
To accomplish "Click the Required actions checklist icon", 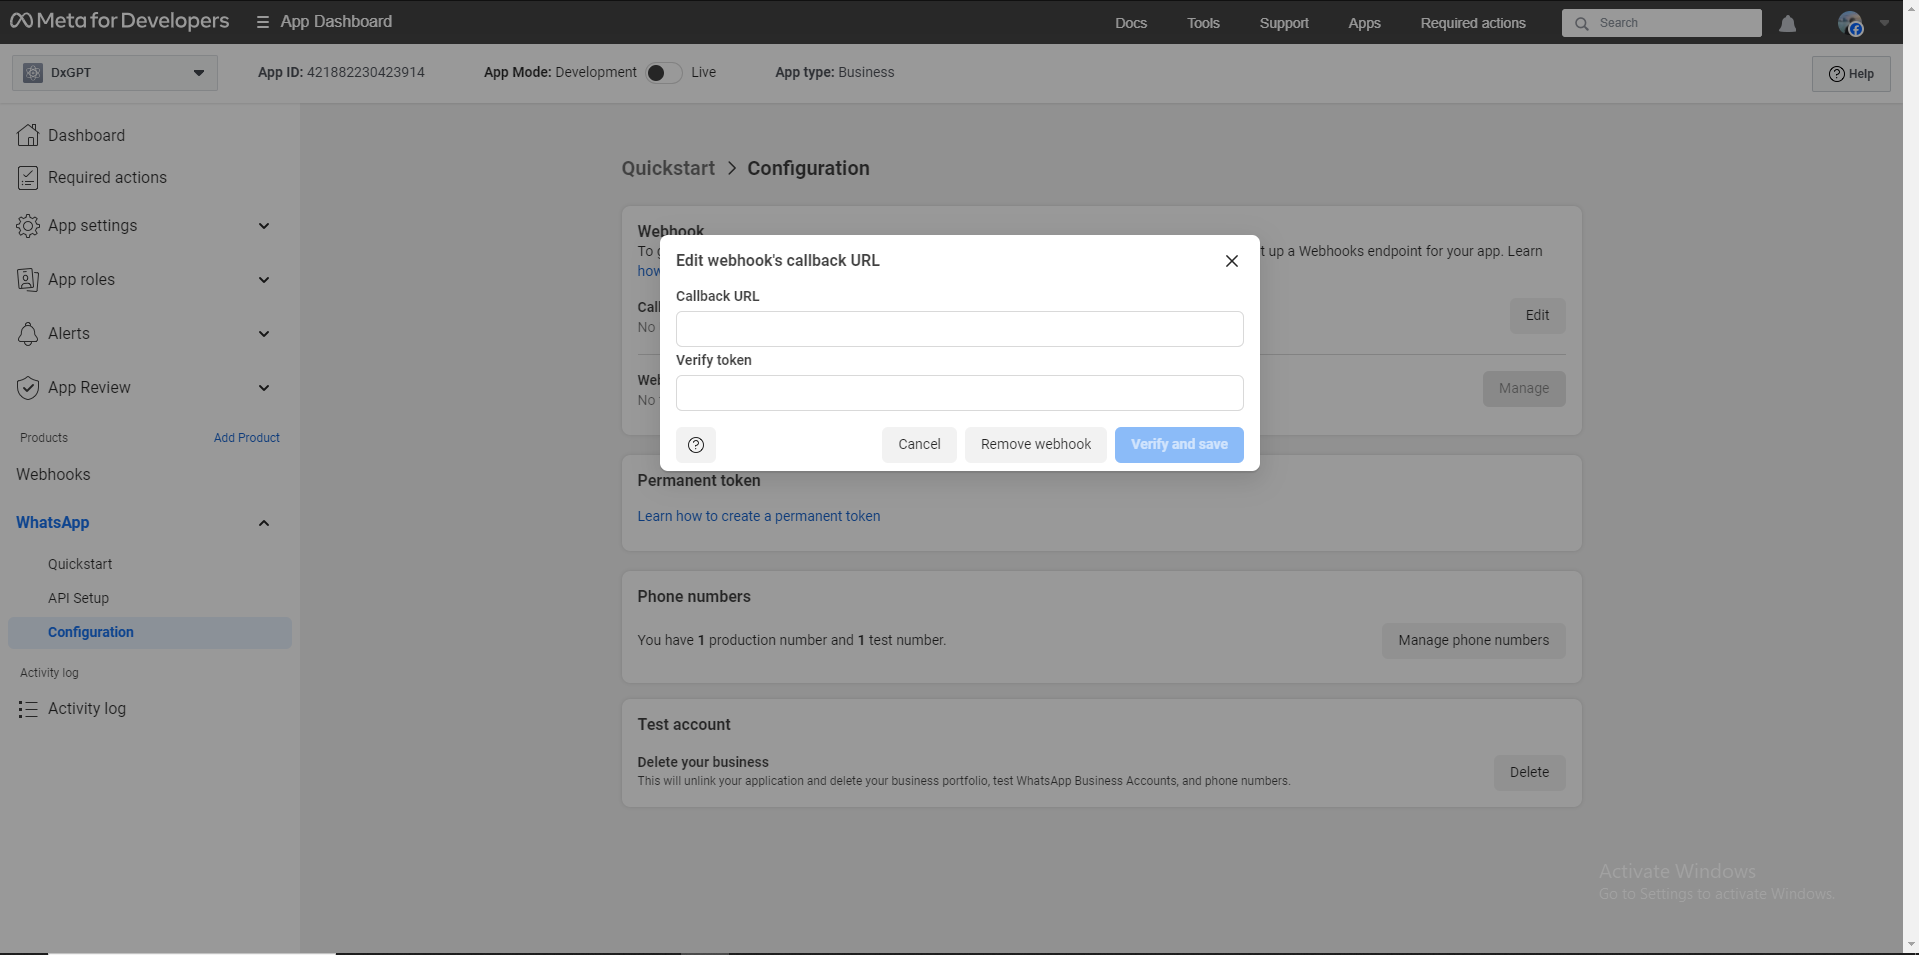I will 28,178.
